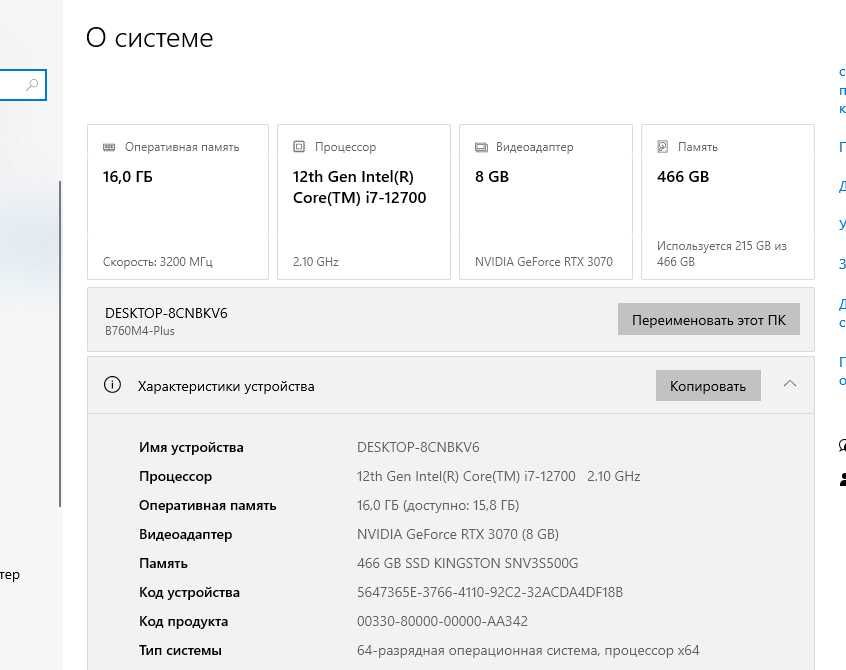The height and width of the screenshot is (670, 846).
Task: Select the Имя устройства label
Action: pyautogui.click(x=191, y=447)
